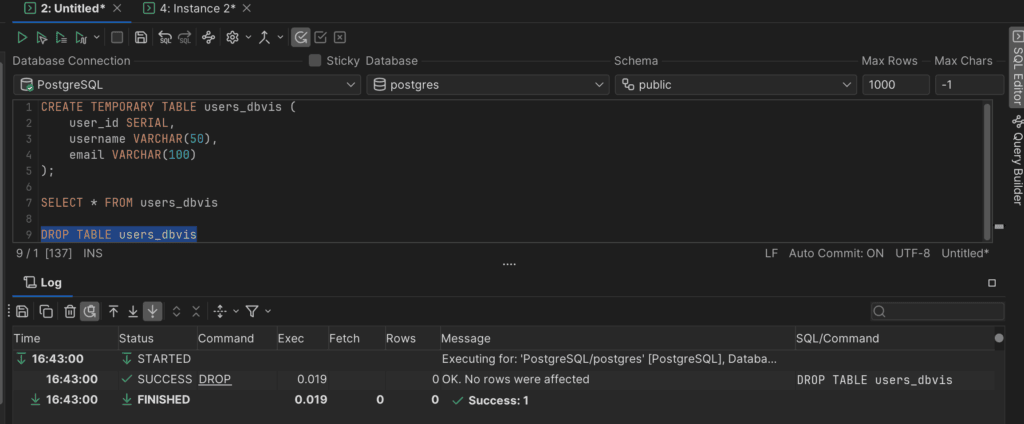The width and height of the screenshot is (1024, 424).
Task: Click the Execute Explain Plan icon
Action: coord(80,38)
